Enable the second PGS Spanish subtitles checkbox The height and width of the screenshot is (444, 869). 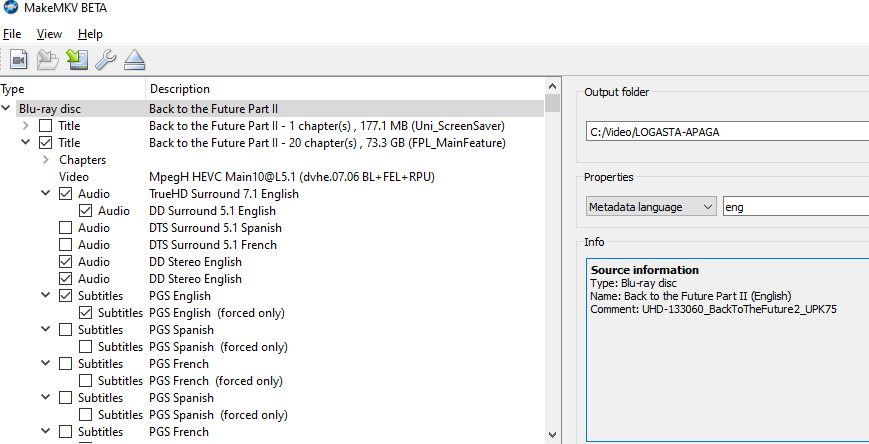[65, 398]
